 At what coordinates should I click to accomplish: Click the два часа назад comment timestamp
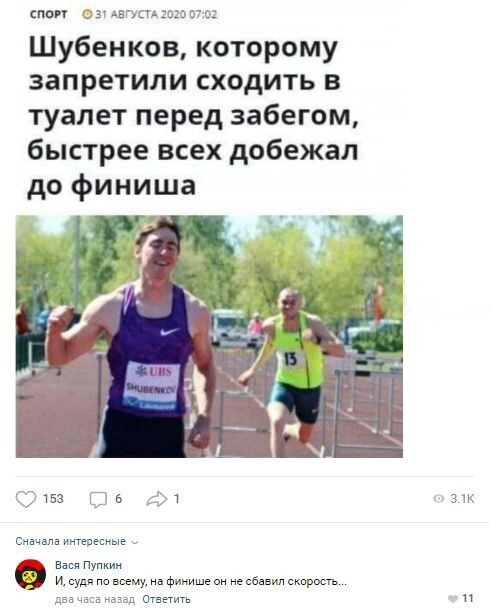click(x=95, y=599)
